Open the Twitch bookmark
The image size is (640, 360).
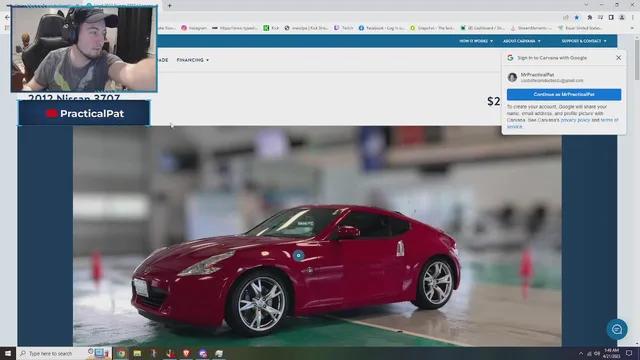(x=344, y=28)
